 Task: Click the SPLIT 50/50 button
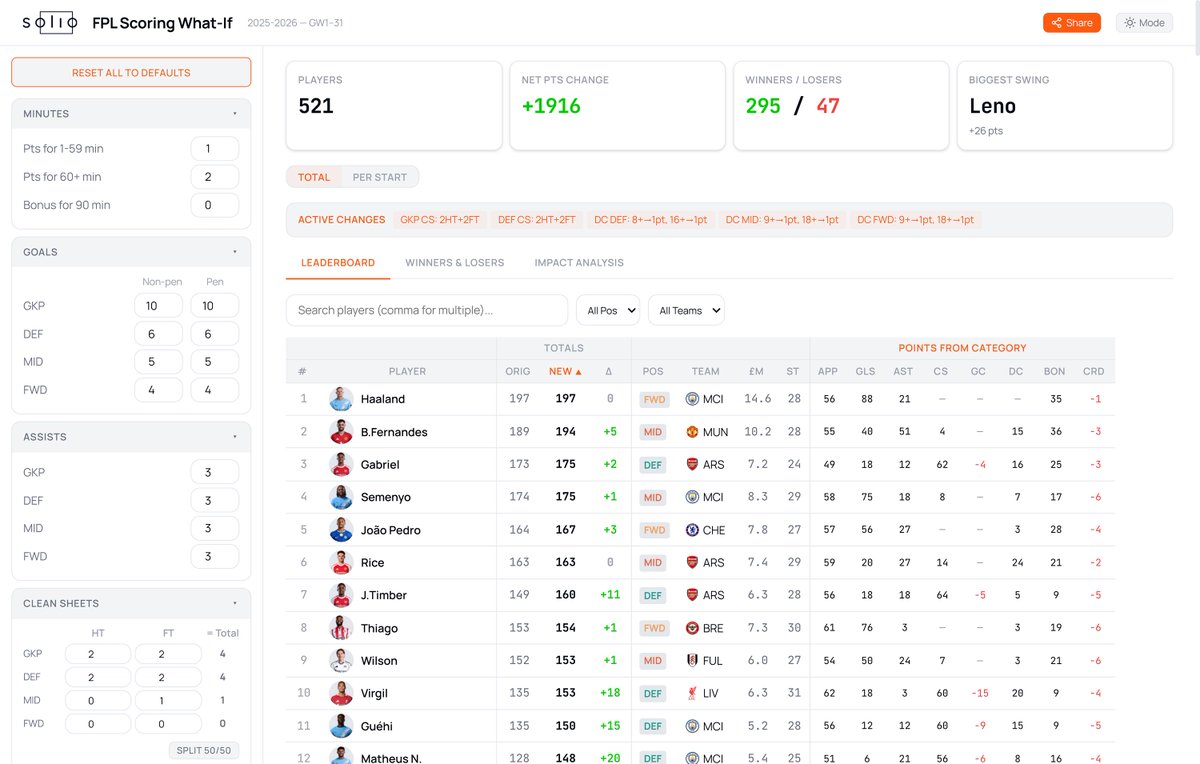pos(203,750)
